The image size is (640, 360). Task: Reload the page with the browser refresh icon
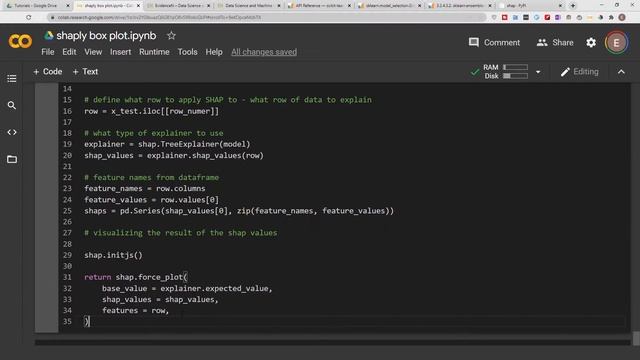coord(29,18)
